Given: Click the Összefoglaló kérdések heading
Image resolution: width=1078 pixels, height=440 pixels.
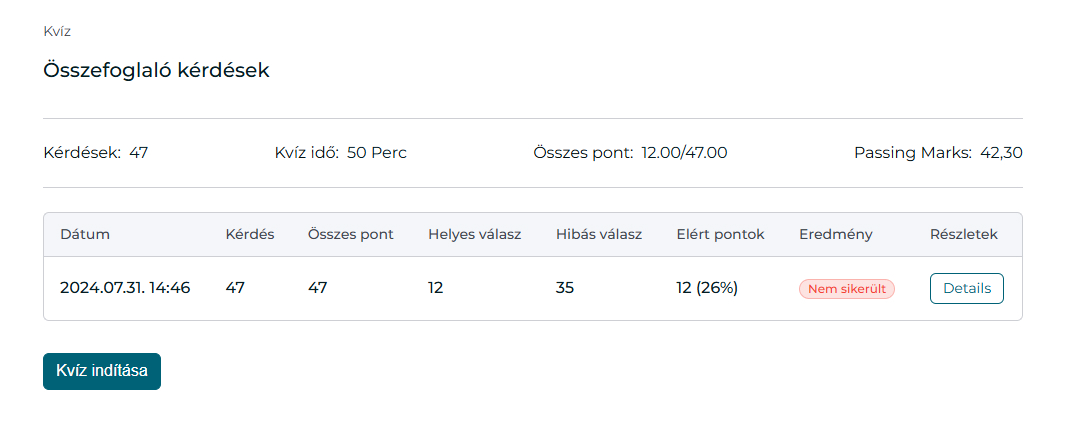Looking at the screenshot, I should point(156,70).
